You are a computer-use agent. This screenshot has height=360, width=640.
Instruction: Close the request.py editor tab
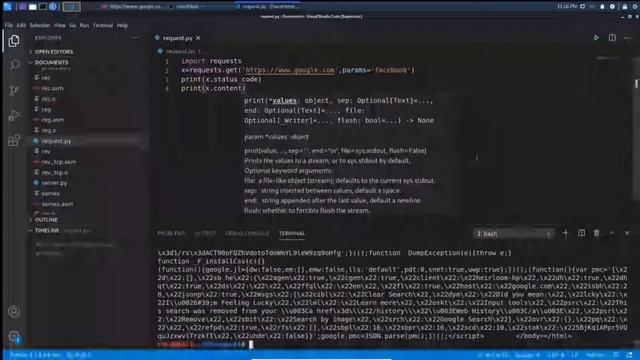[x=198, y=38]
